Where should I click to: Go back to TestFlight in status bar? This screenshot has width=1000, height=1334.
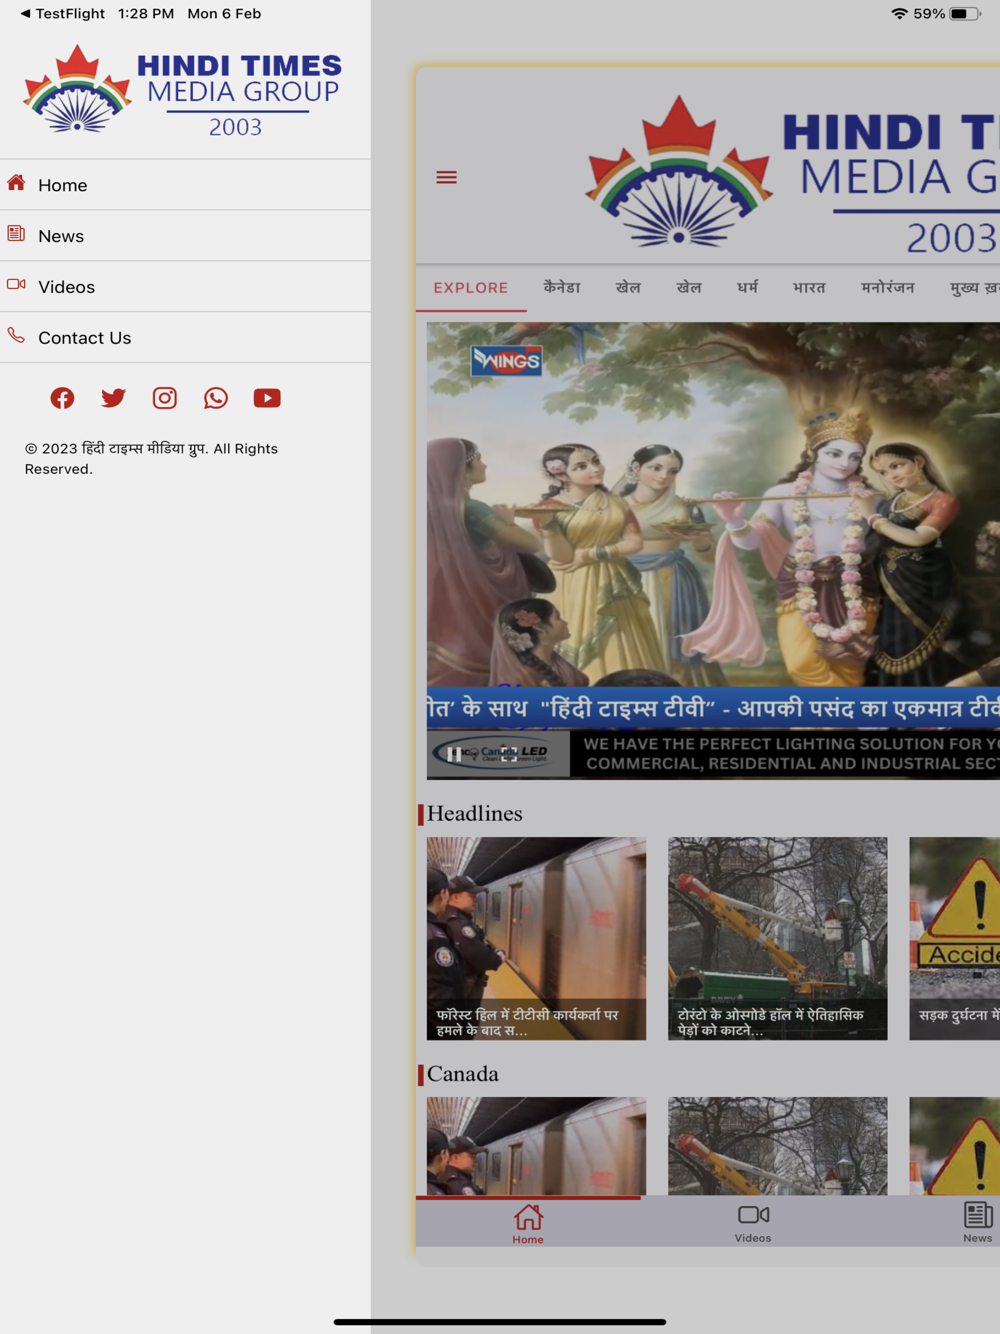62,14
